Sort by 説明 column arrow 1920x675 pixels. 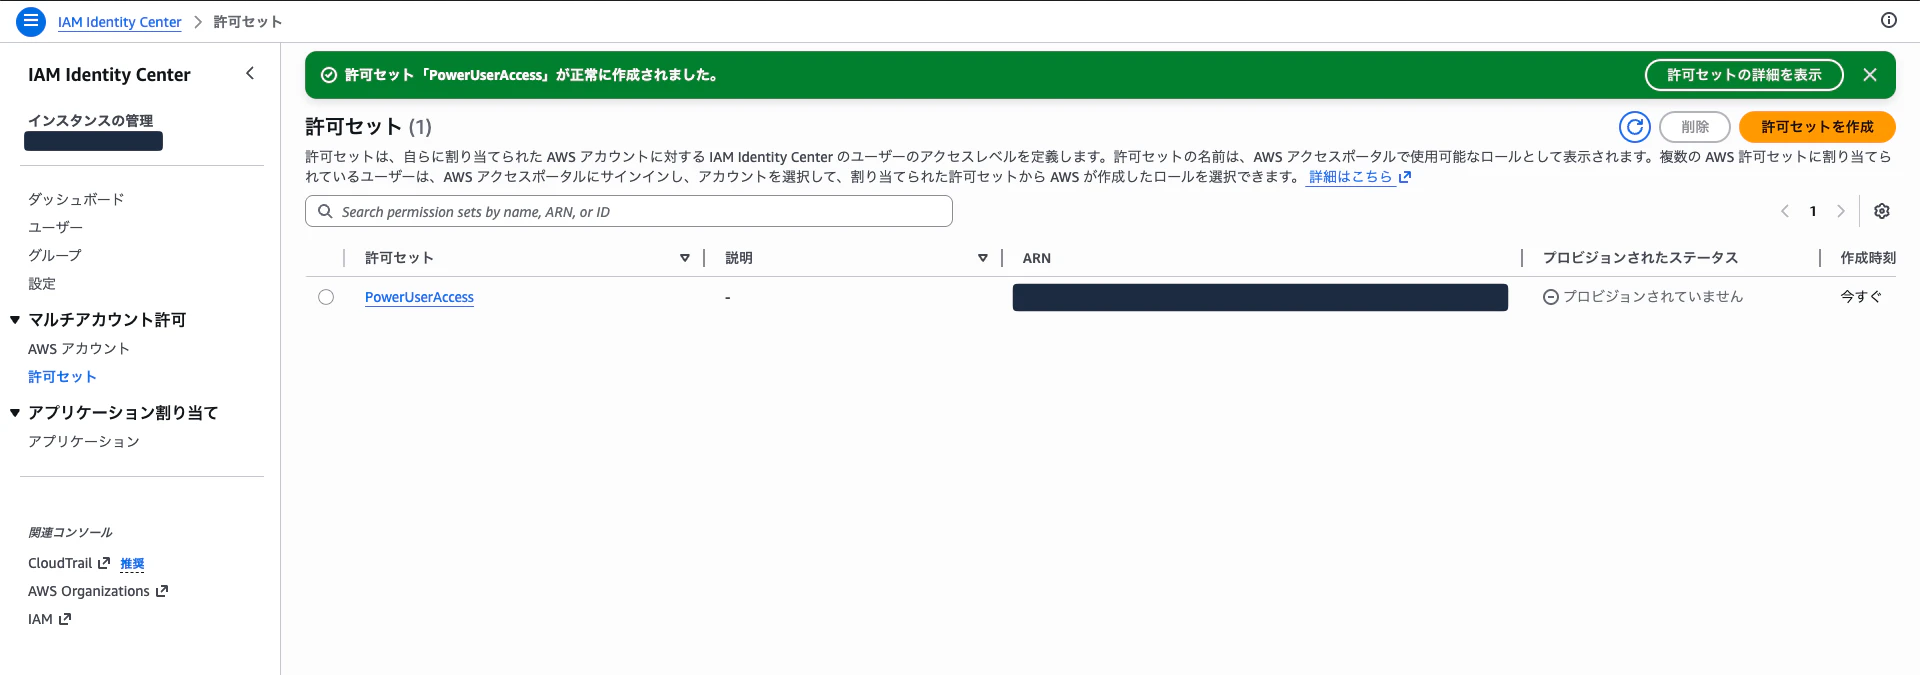(983, 258)
